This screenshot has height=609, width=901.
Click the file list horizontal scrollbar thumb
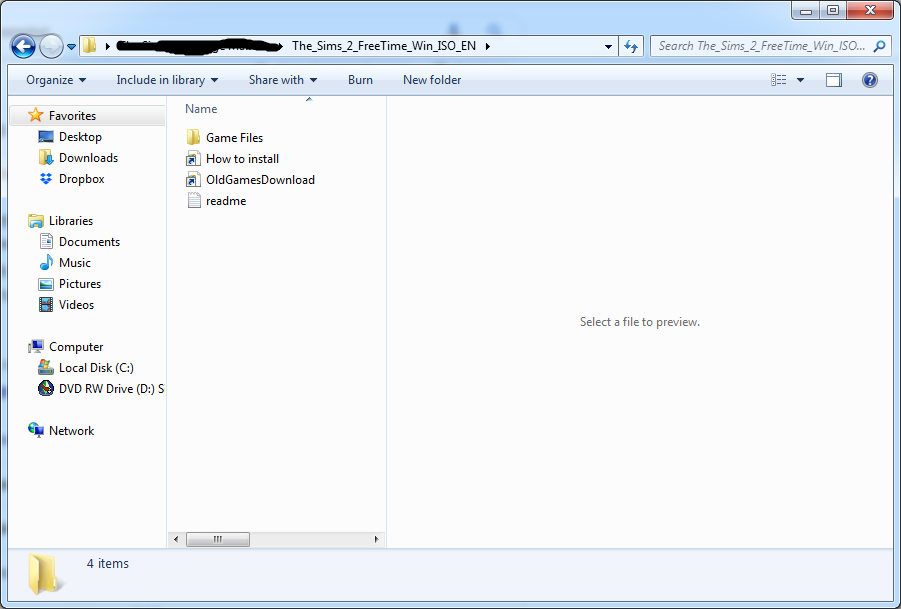[x=218, y=539]
